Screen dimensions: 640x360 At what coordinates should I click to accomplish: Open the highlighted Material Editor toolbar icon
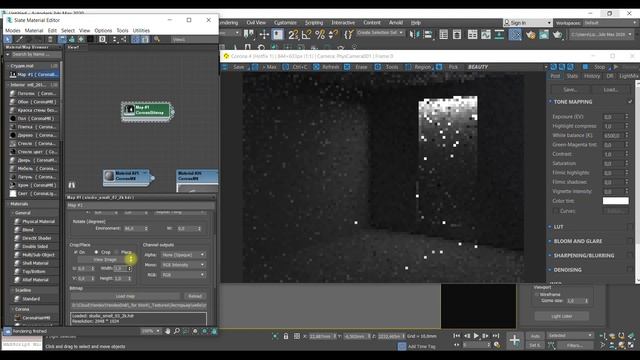[515, 35]
